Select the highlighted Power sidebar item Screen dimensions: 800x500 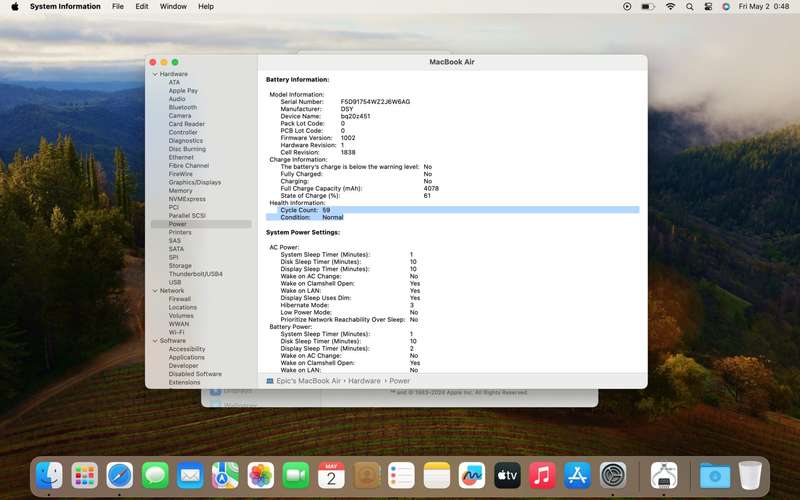point(201,224)
